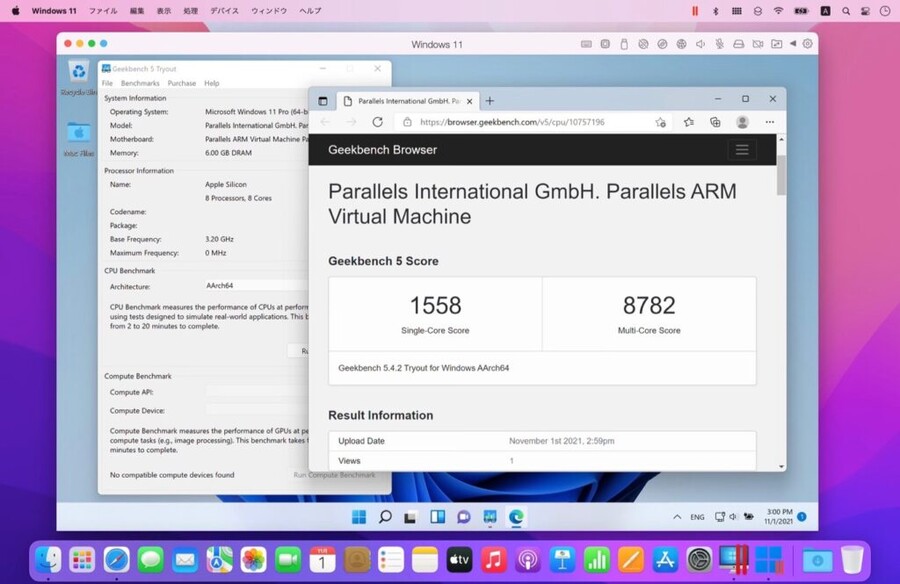Open Edge settings and more menu

[x=770, y=122]
